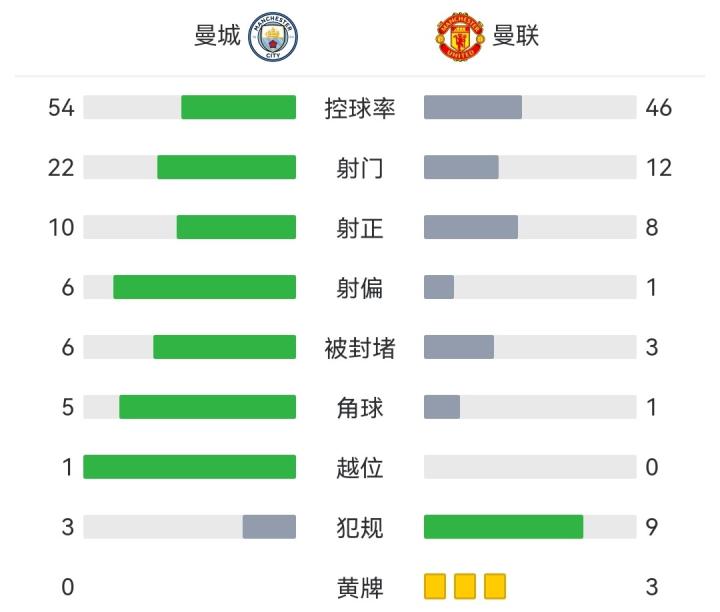This screenshot has width=720, height=612.
Task: Click the first yellow card icon
Action: 435,586
